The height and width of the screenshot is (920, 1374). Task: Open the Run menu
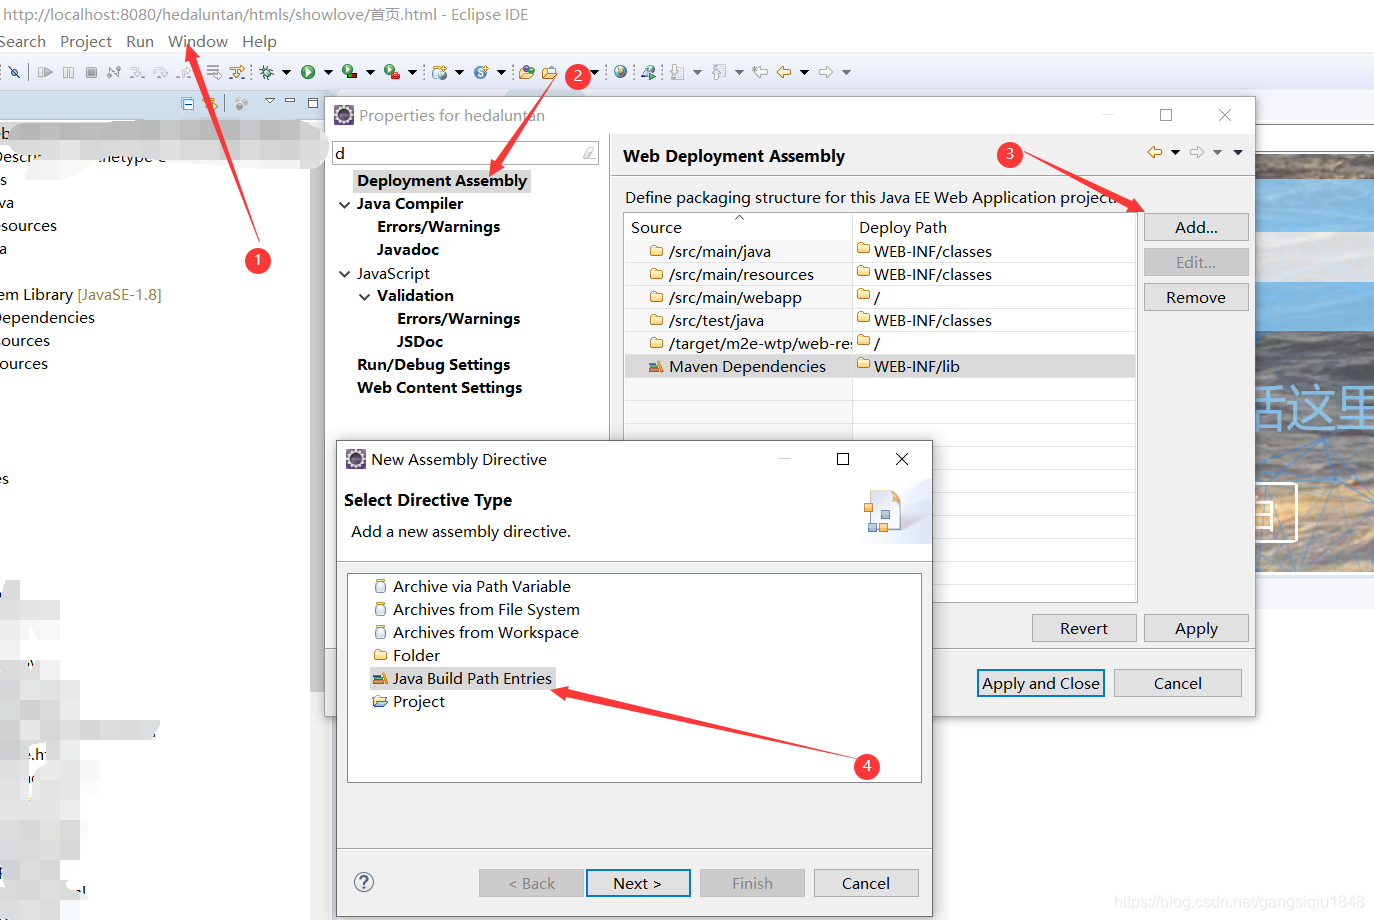140,41
